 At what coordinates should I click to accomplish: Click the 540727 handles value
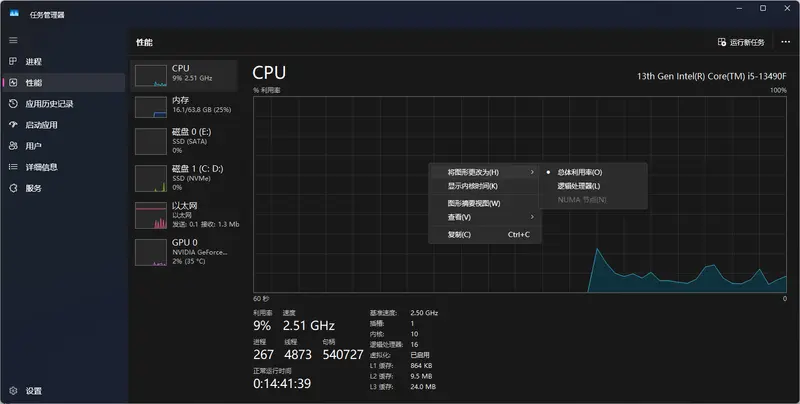(343, 354)
